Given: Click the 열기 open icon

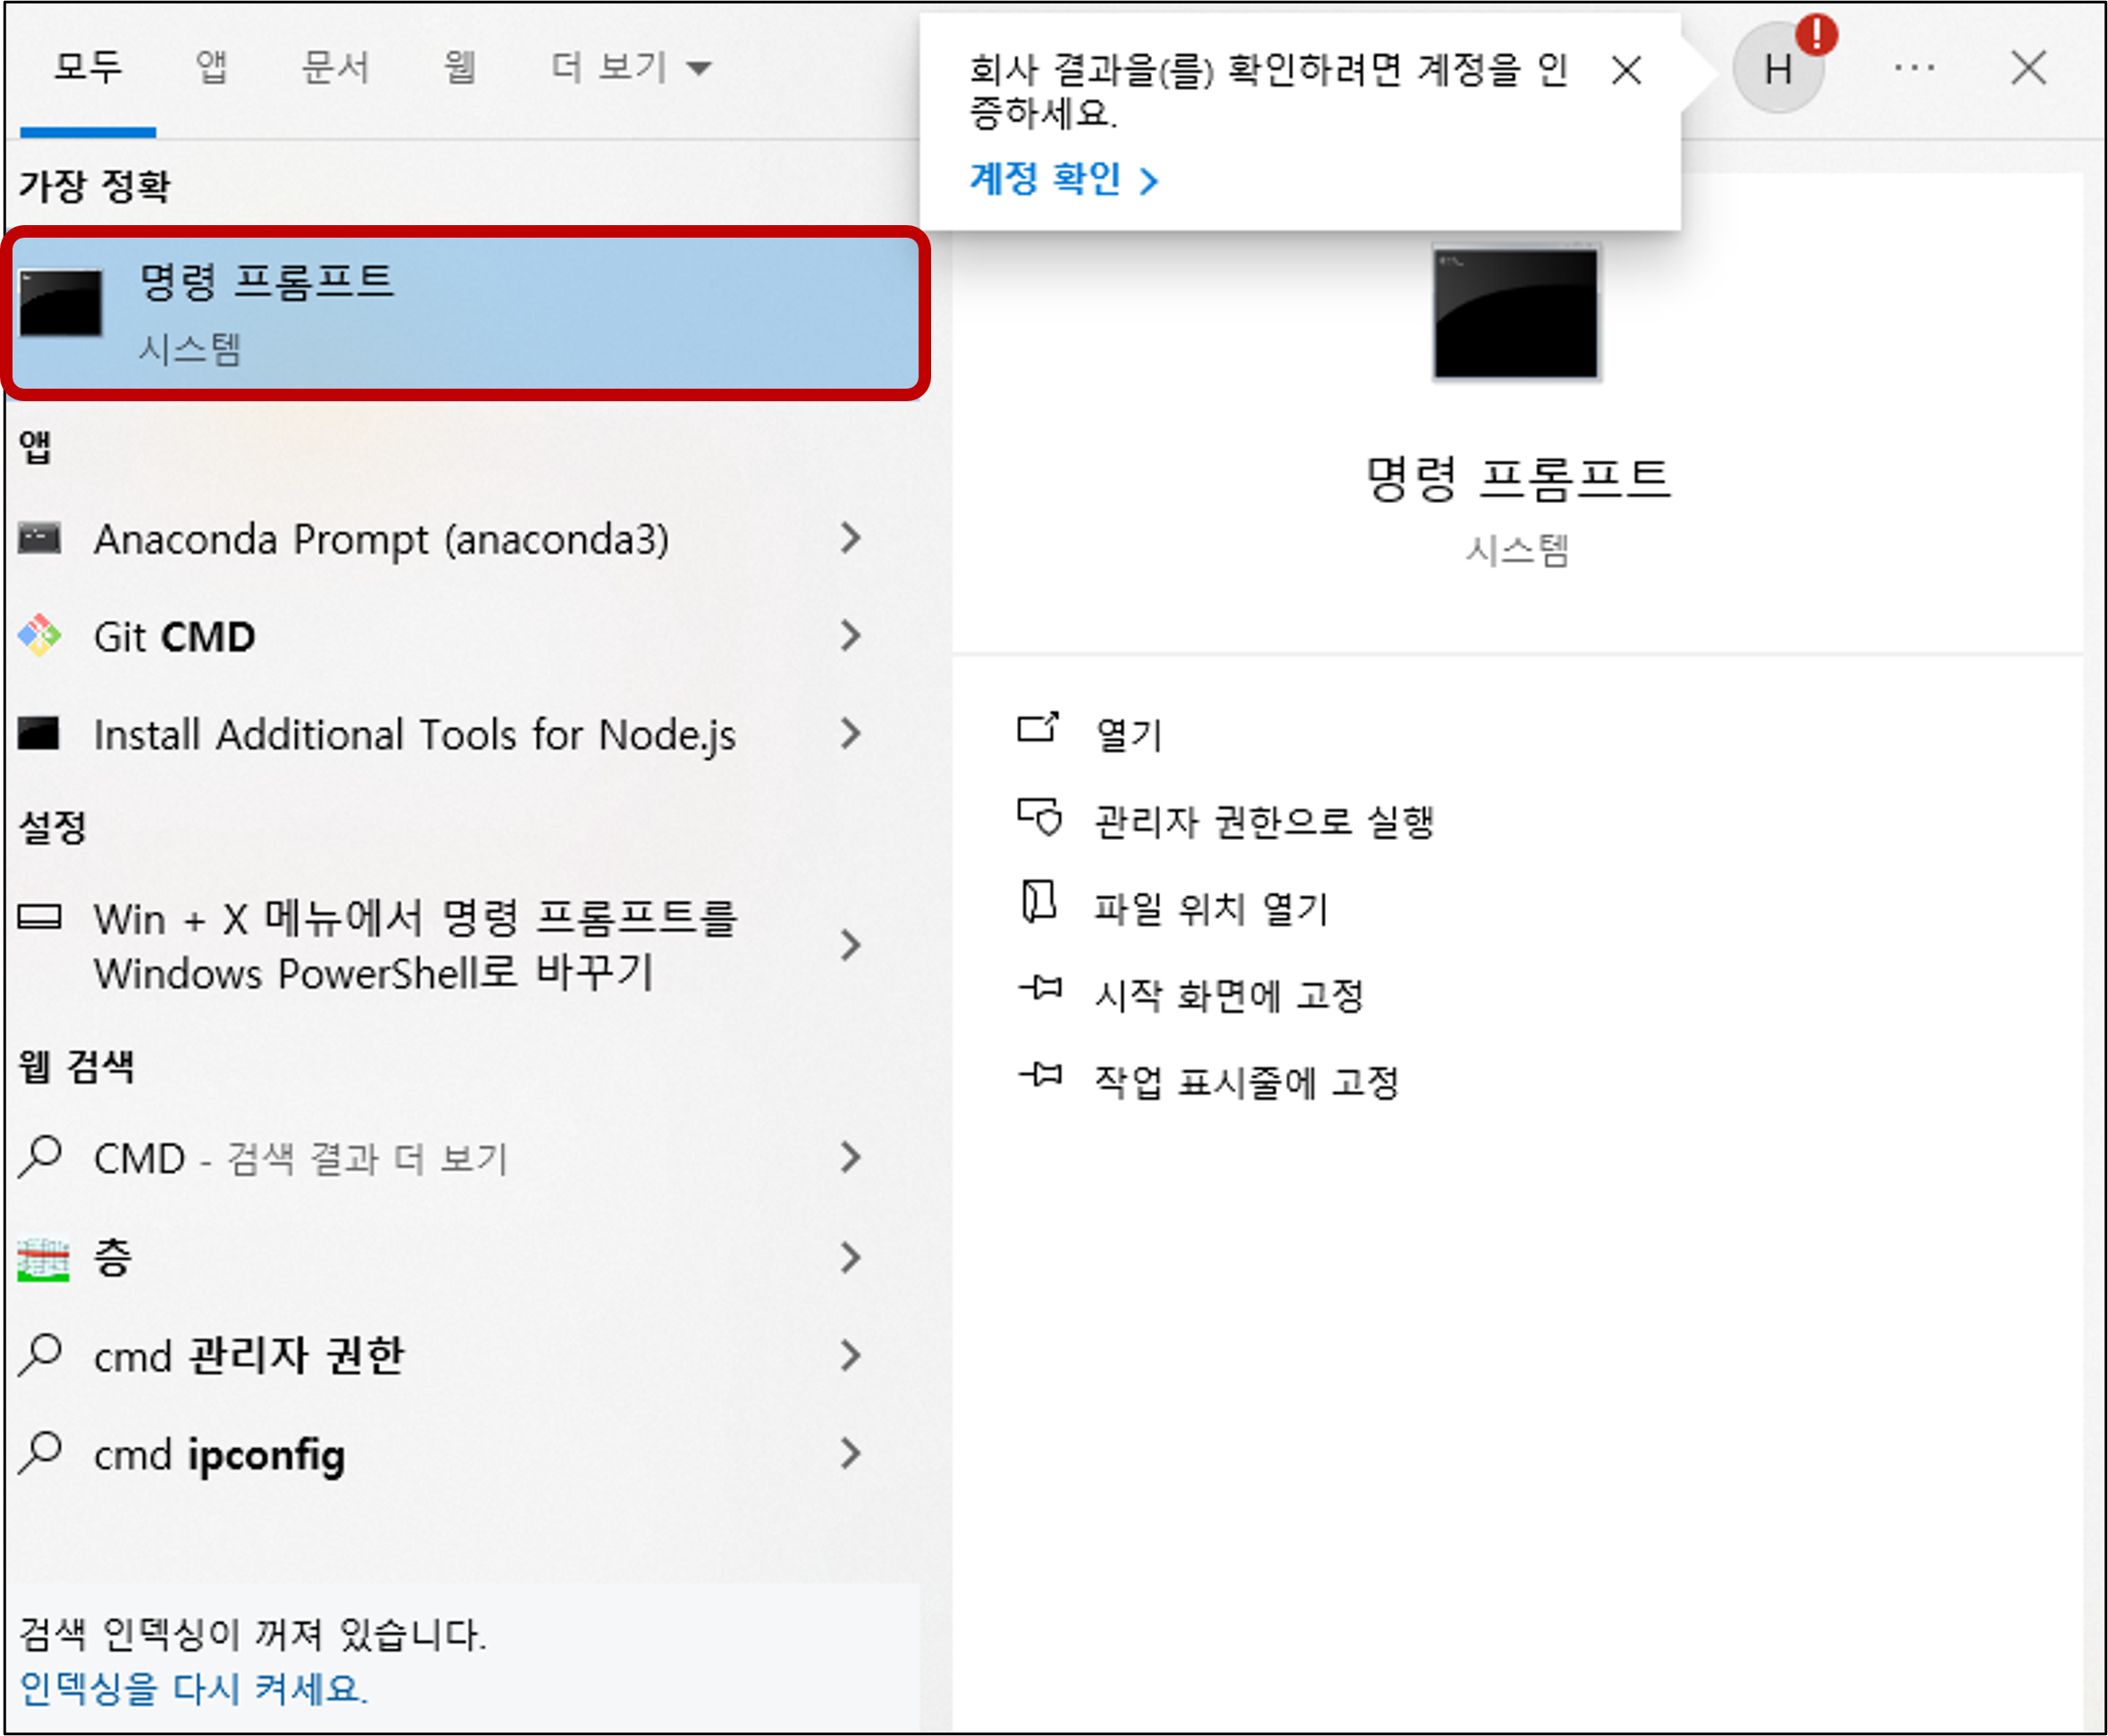Looking at the screenshot, I should pos(1037,728).
